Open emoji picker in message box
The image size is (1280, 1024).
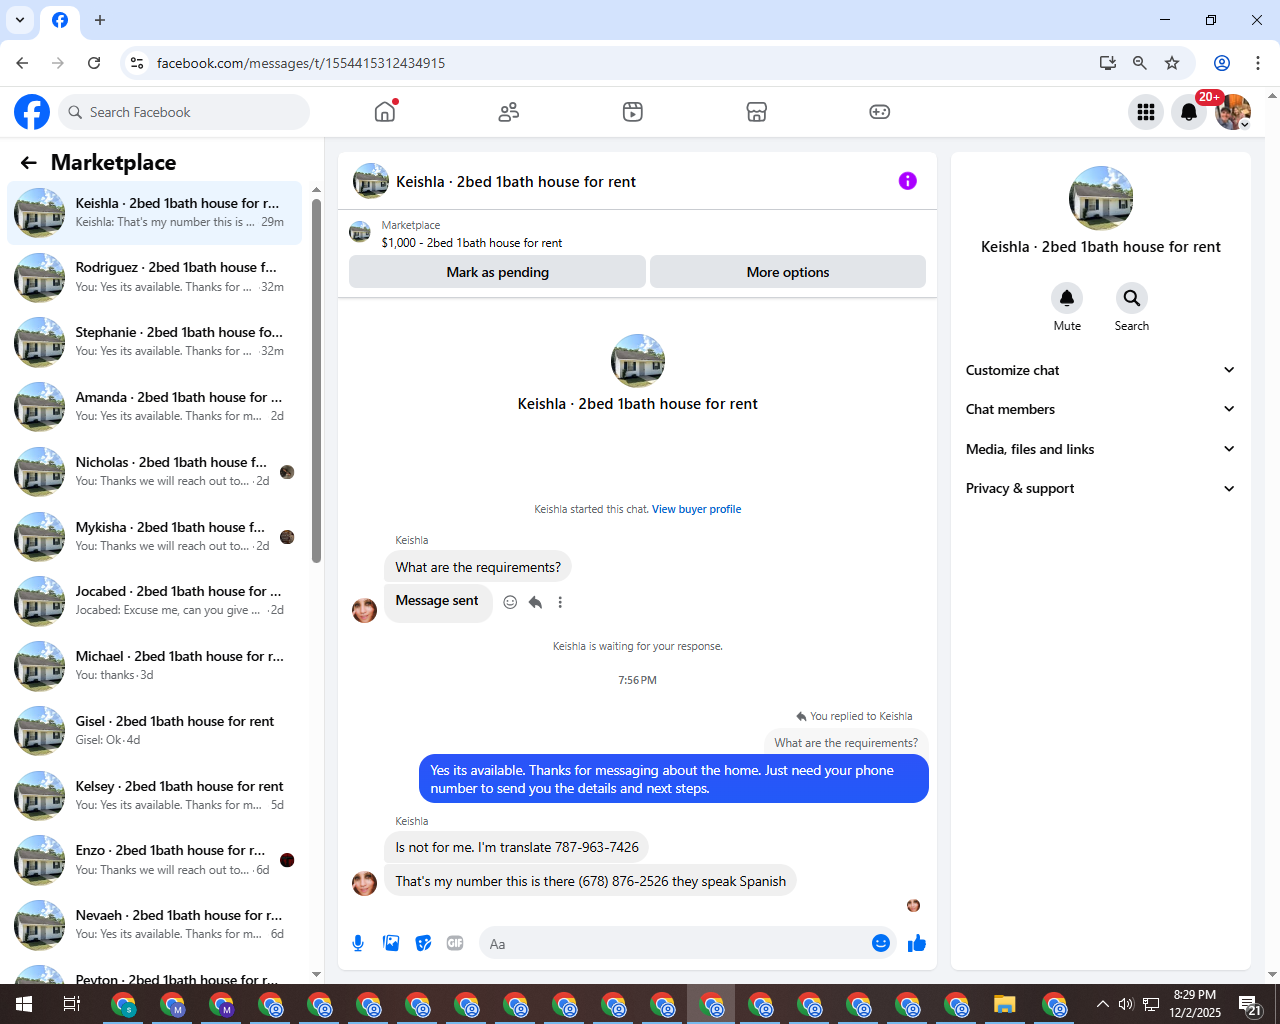click(881, 943)
